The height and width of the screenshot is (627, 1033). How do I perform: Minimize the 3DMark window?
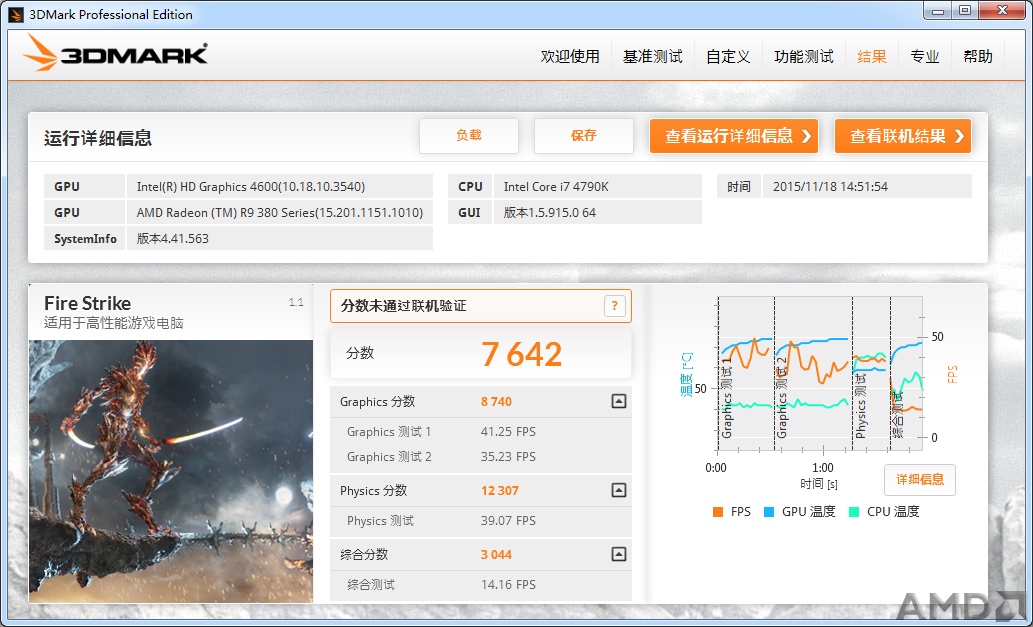[x=938, y=11]
